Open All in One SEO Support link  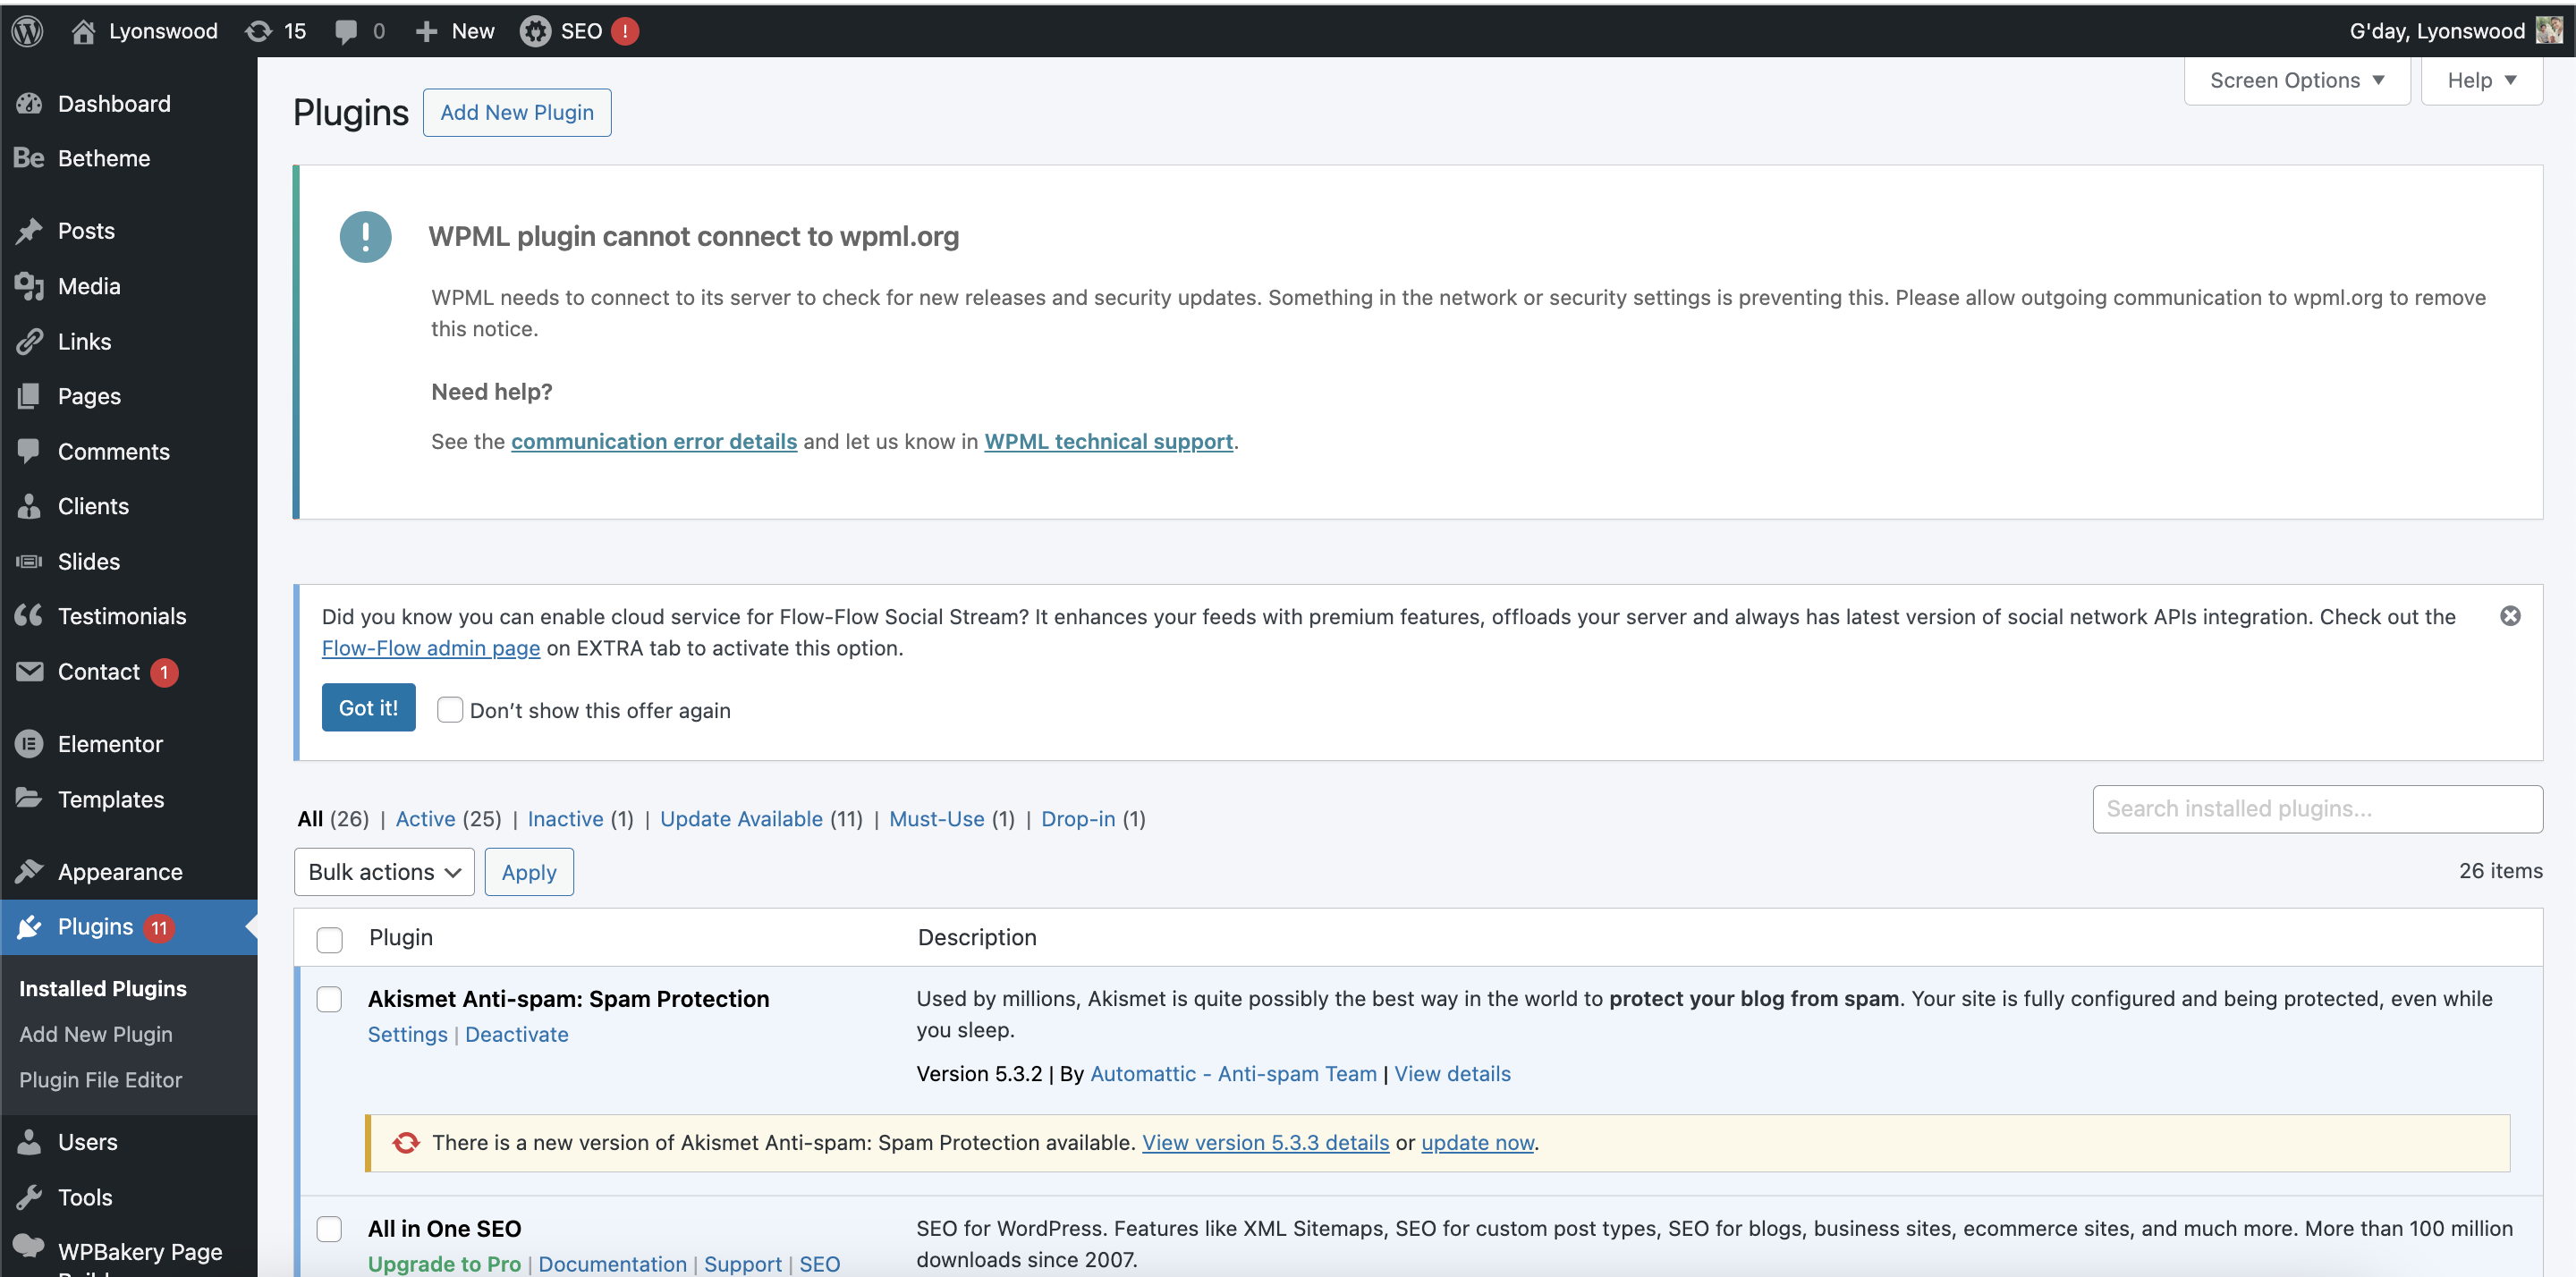(743, 1264)
